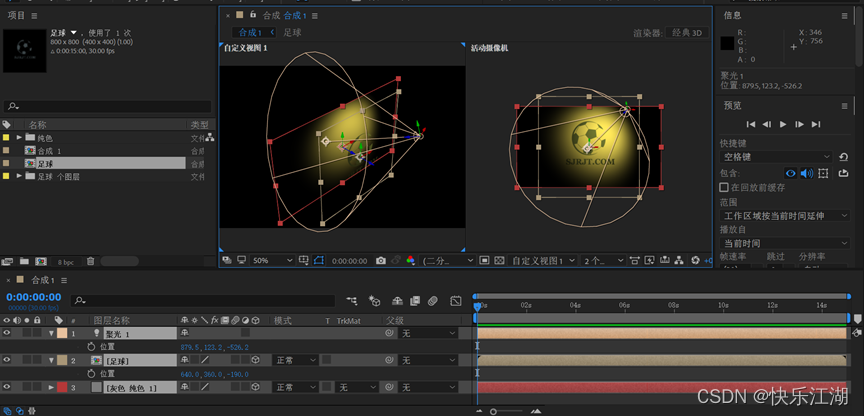The height and width of the screenshot is (416, 864).
Task: Click the always preview this view icon
Action: click(x=226, y=260)
